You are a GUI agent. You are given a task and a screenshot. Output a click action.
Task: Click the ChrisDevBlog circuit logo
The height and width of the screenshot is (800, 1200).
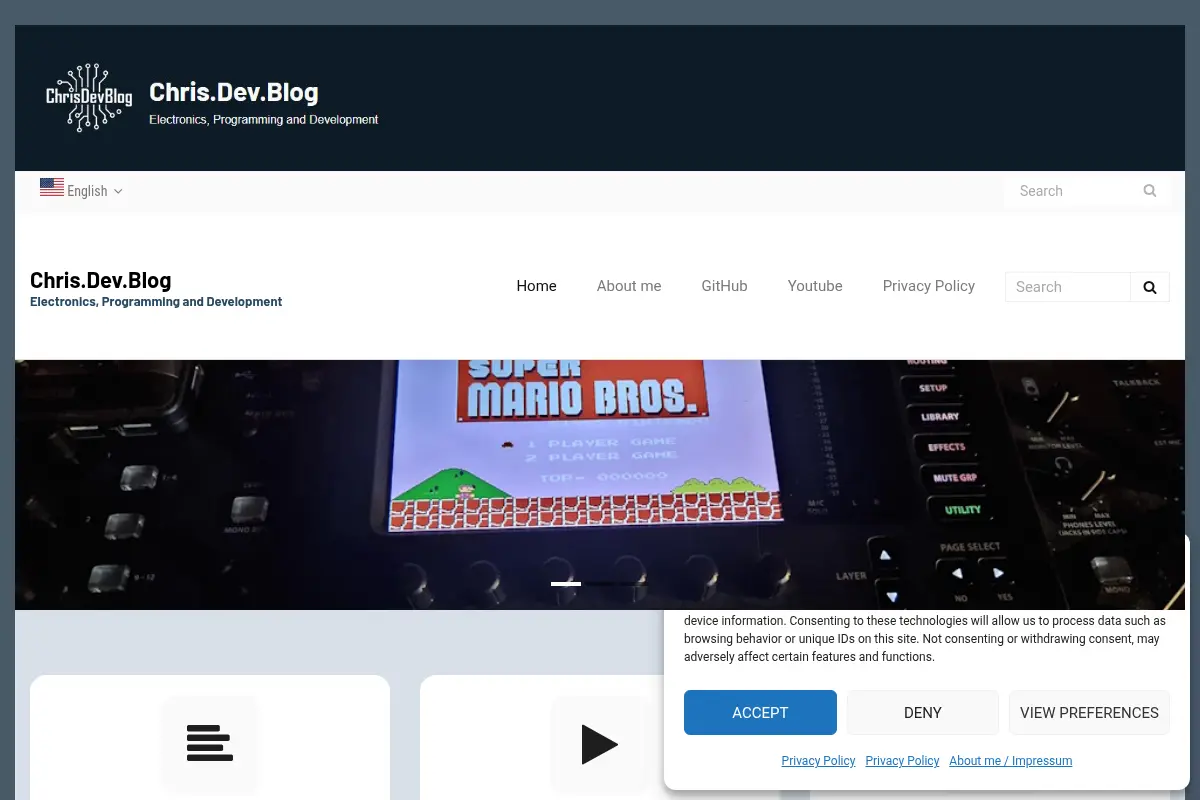(x=89, y=98)
